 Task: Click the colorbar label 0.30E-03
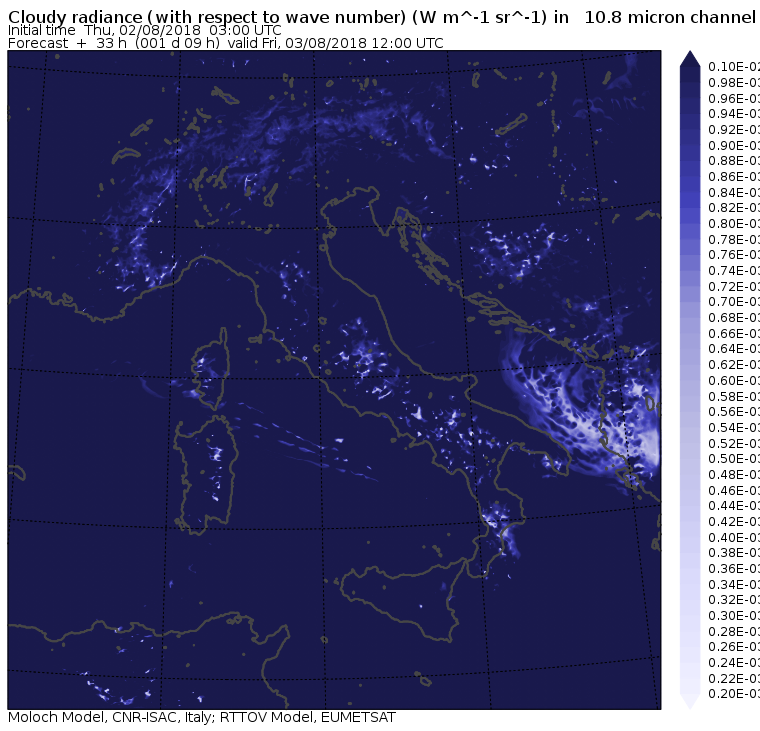[734, 616]
